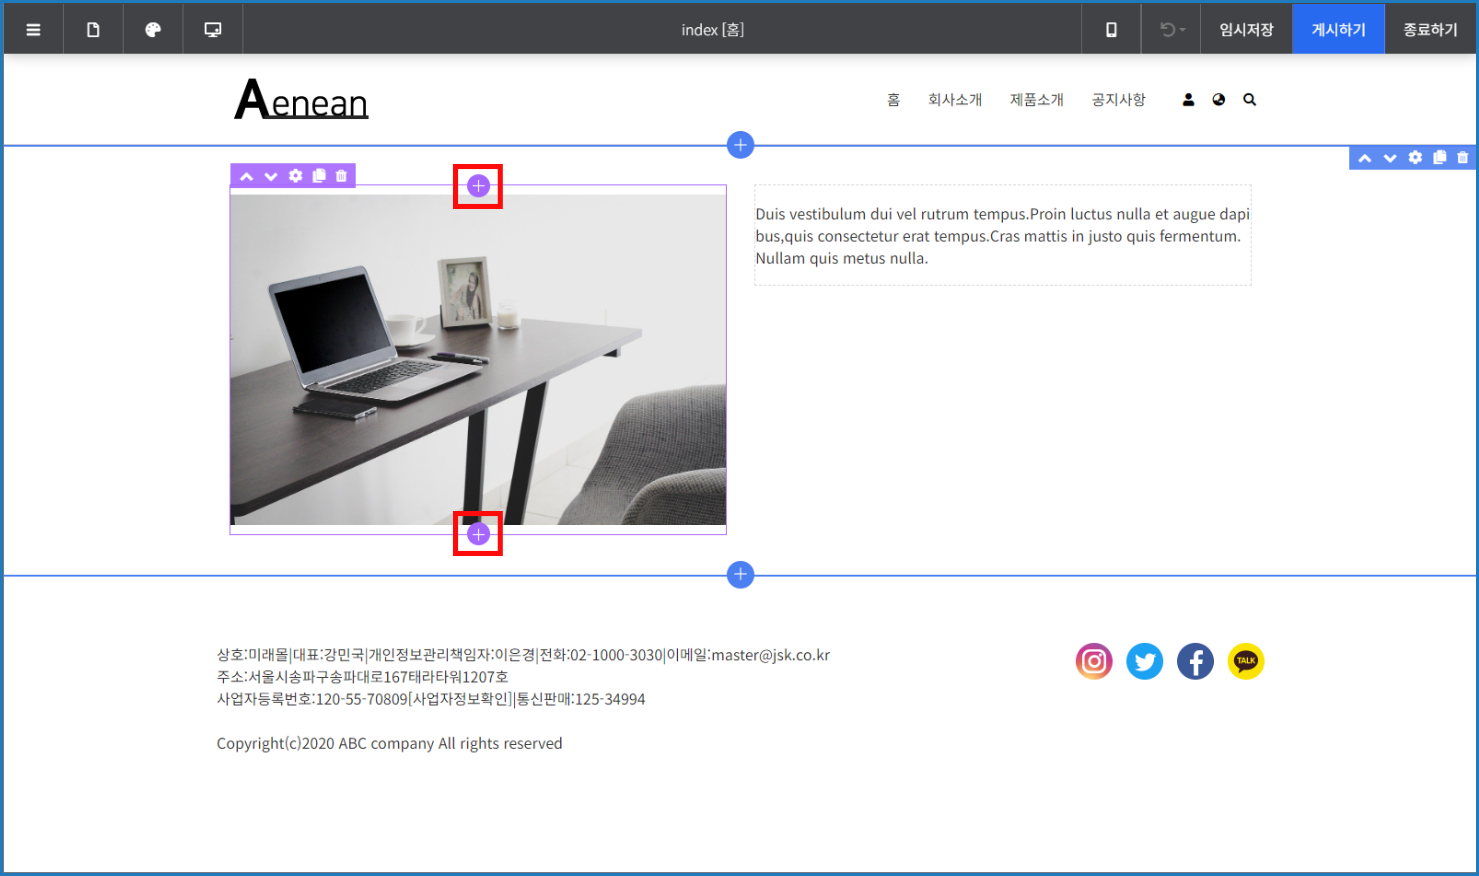
Task: Click 종료하기 to exit the editor
Action: [1430, 30]
